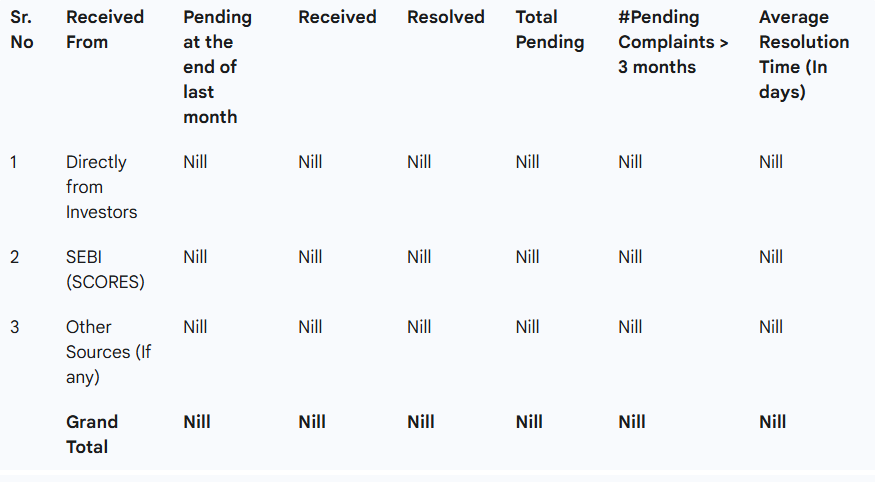Click the "Sr. No" column header

click(21, 30)
